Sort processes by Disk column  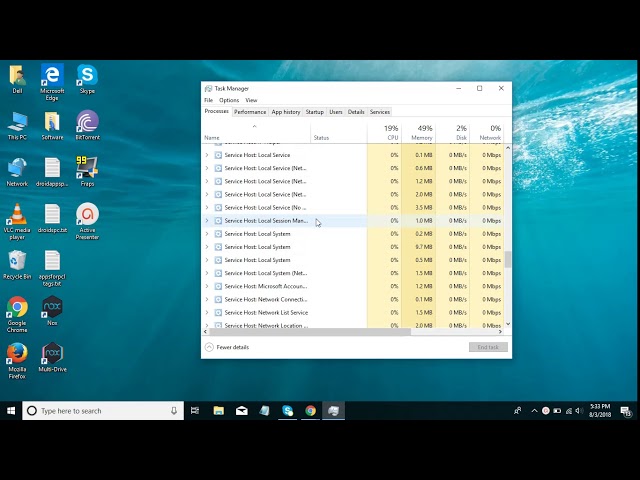coord(453,133)
